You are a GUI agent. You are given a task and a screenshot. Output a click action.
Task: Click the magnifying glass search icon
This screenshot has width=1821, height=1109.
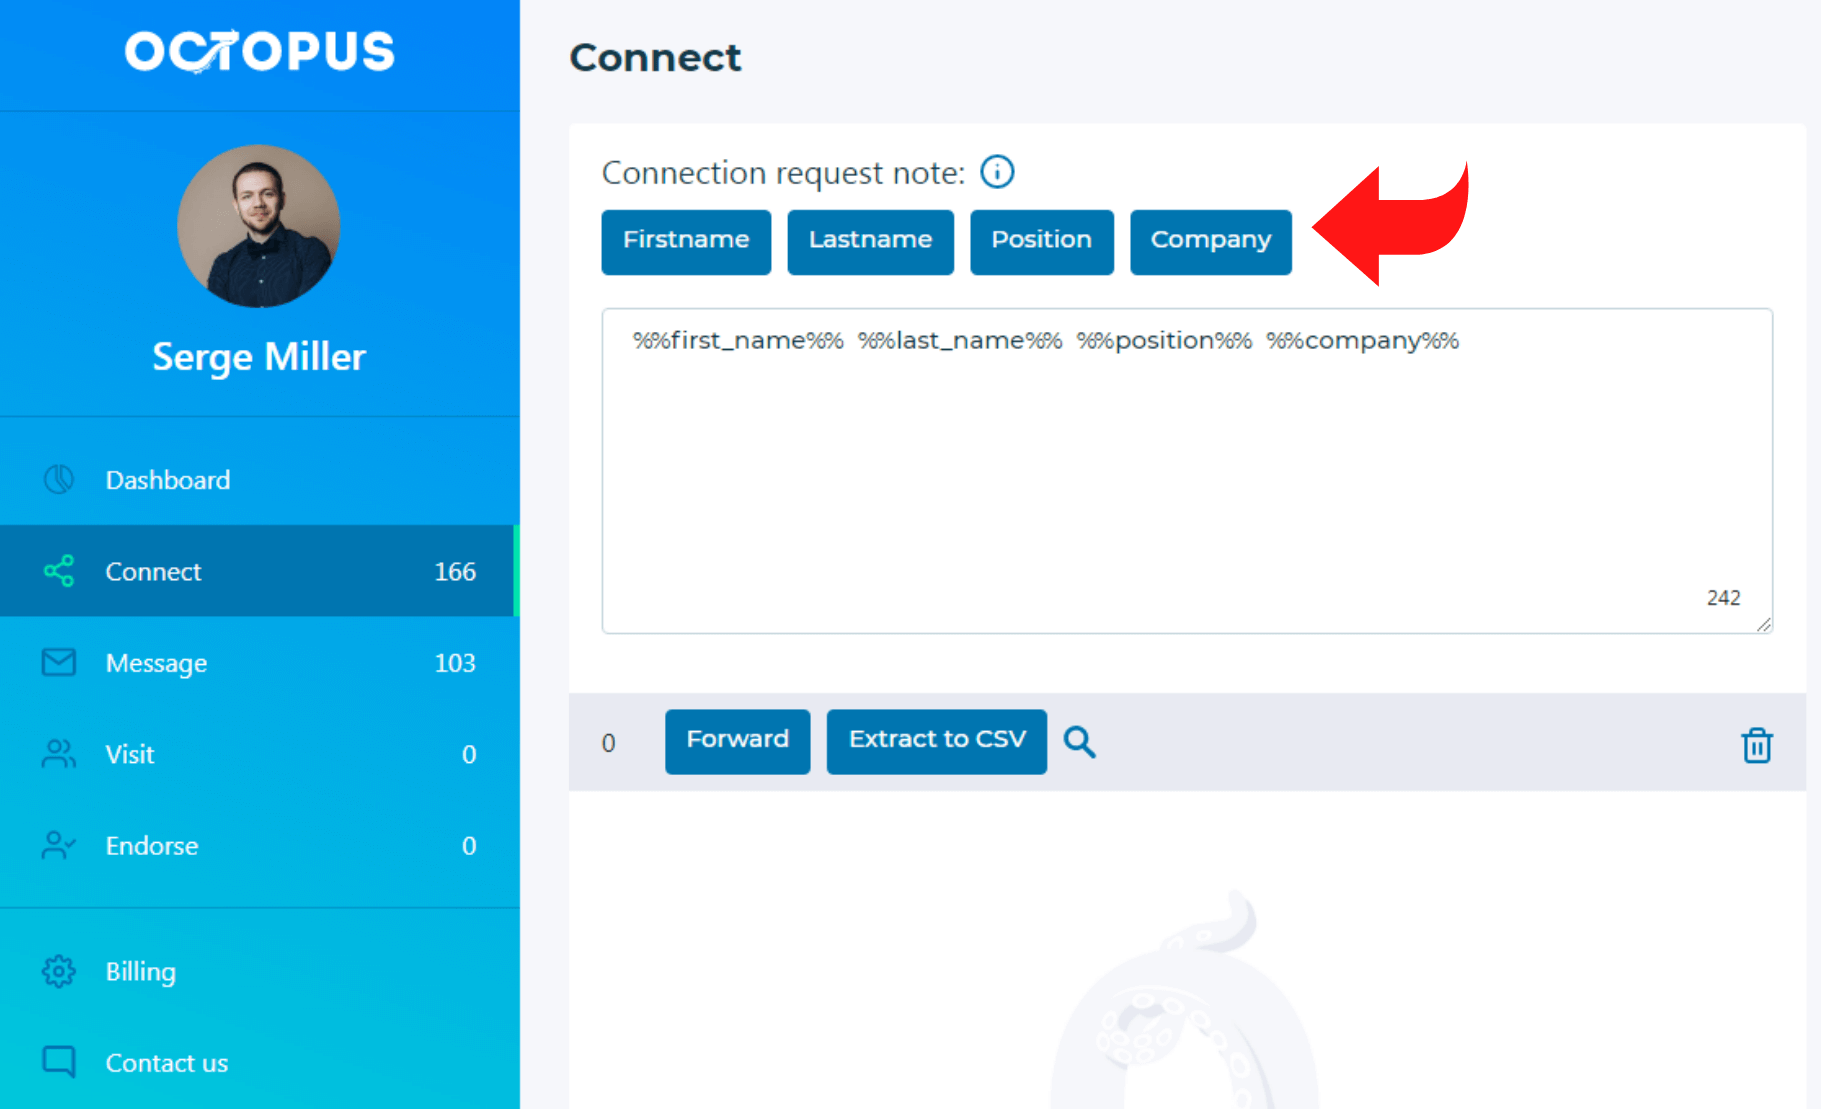point(1079,742)
